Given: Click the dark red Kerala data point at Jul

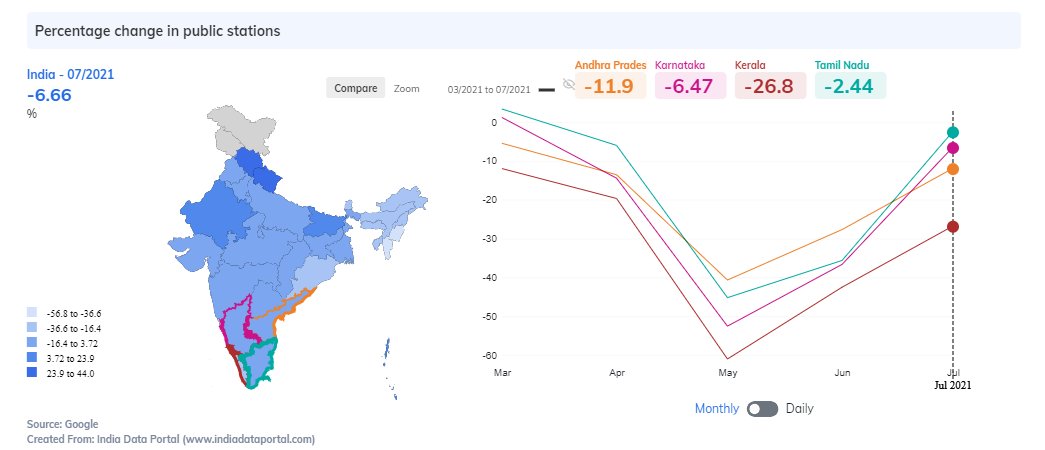Looking at the screenshot, I should point(953,227).
